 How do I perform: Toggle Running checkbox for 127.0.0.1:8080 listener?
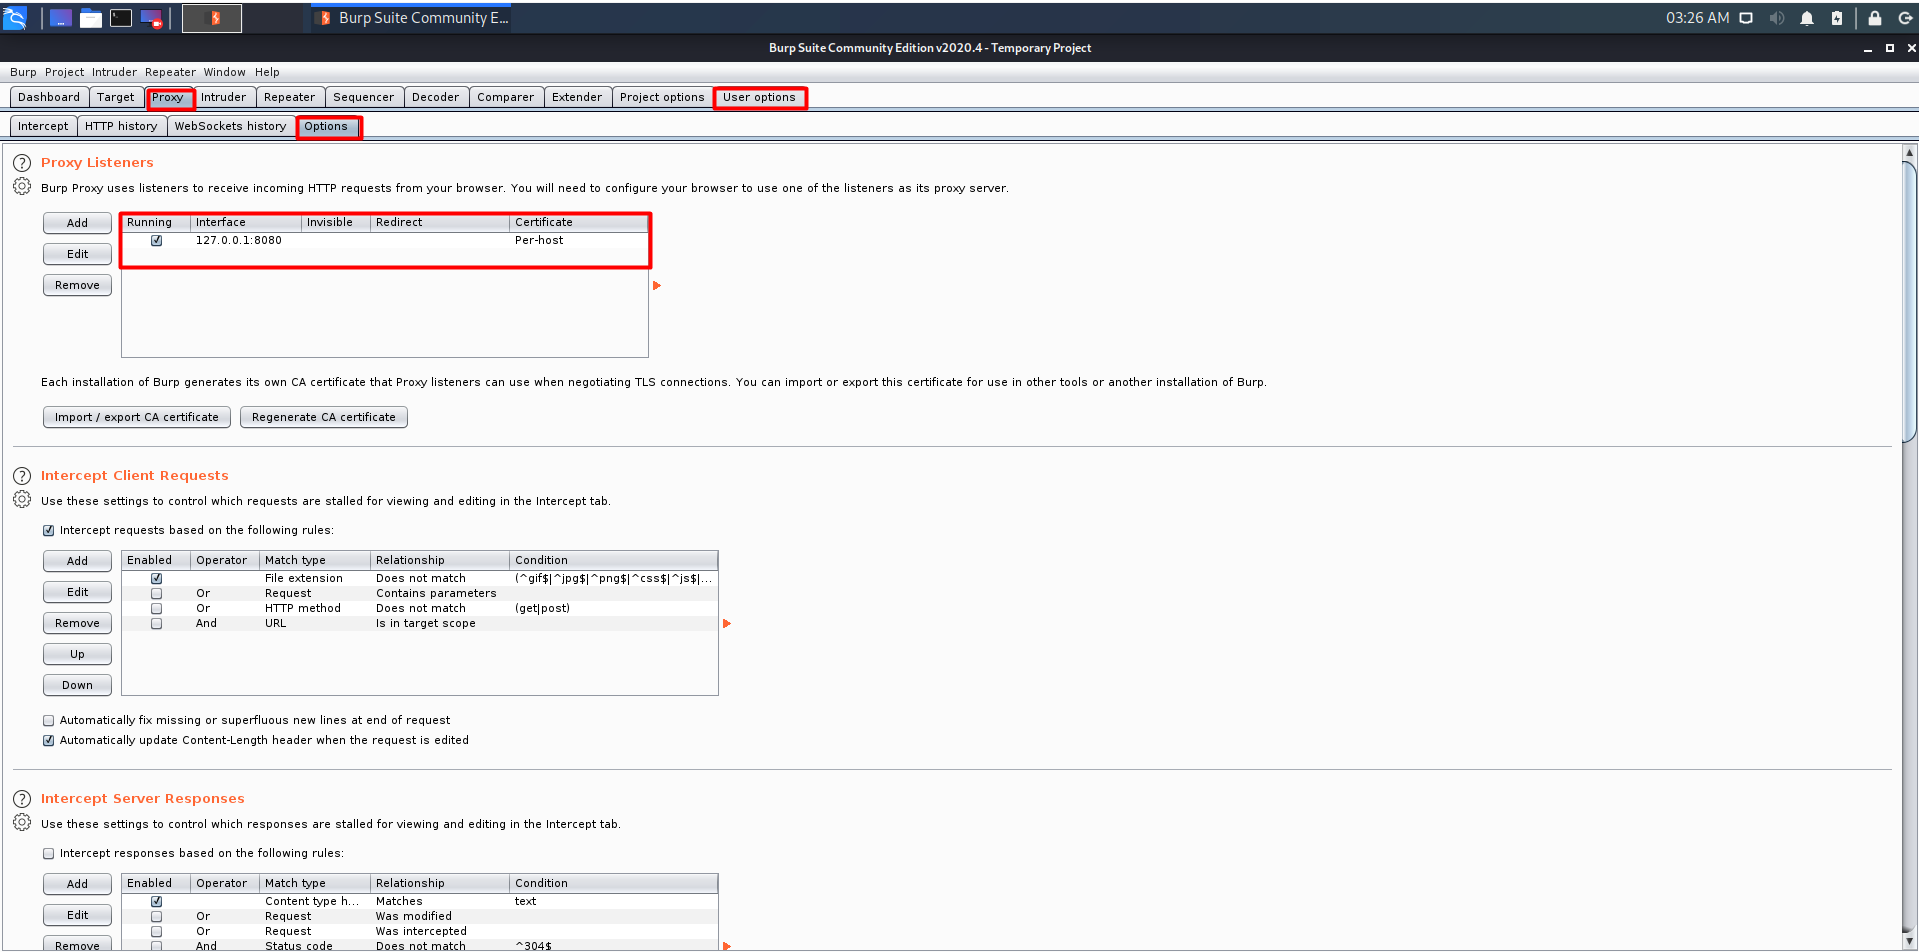156,240
